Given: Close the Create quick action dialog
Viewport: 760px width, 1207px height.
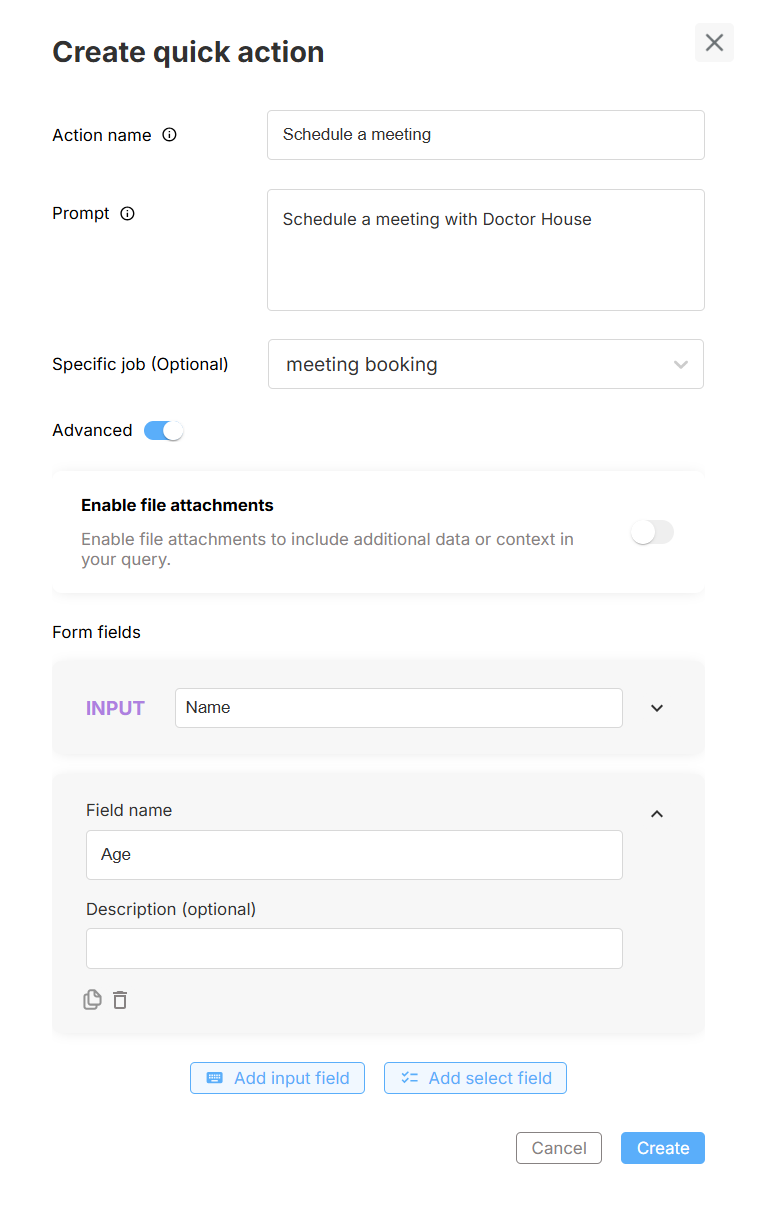Looking at the screenshot, I should coord(714,43).
